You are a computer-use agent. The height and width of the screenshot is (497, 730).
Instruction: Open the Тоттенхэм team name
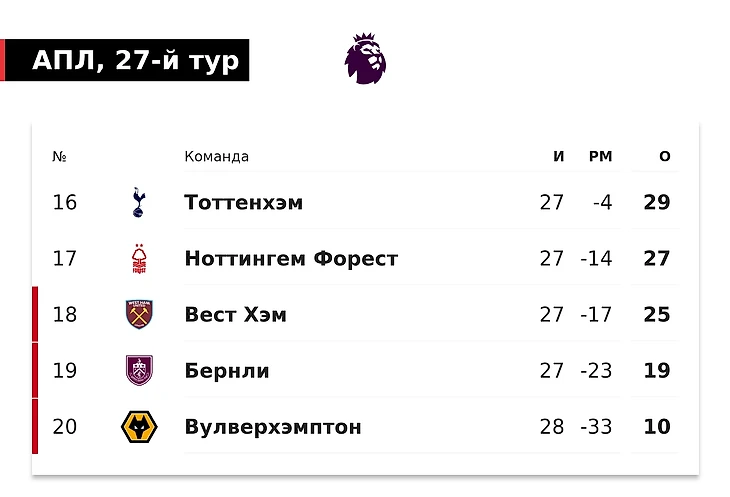[243, 202]
